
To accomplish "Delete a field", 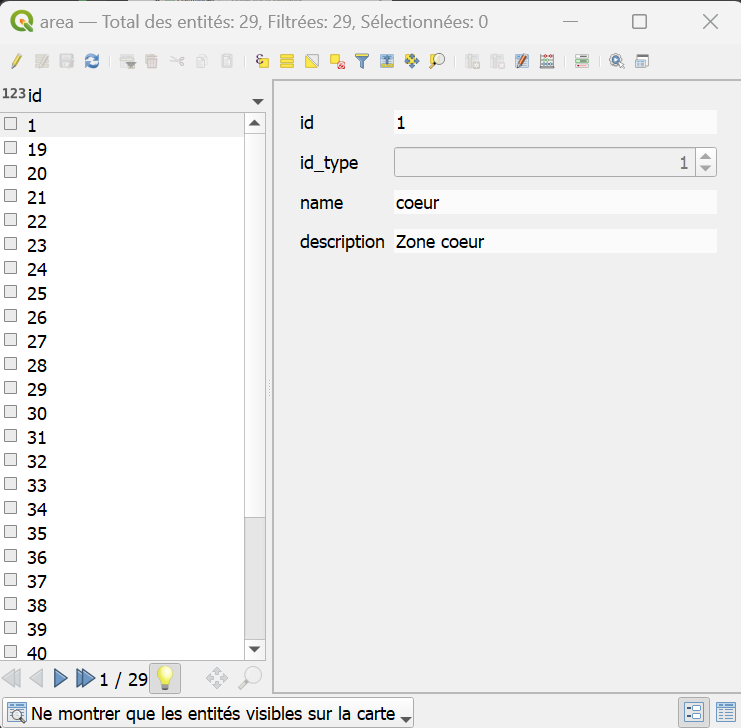I will (497, 61).
